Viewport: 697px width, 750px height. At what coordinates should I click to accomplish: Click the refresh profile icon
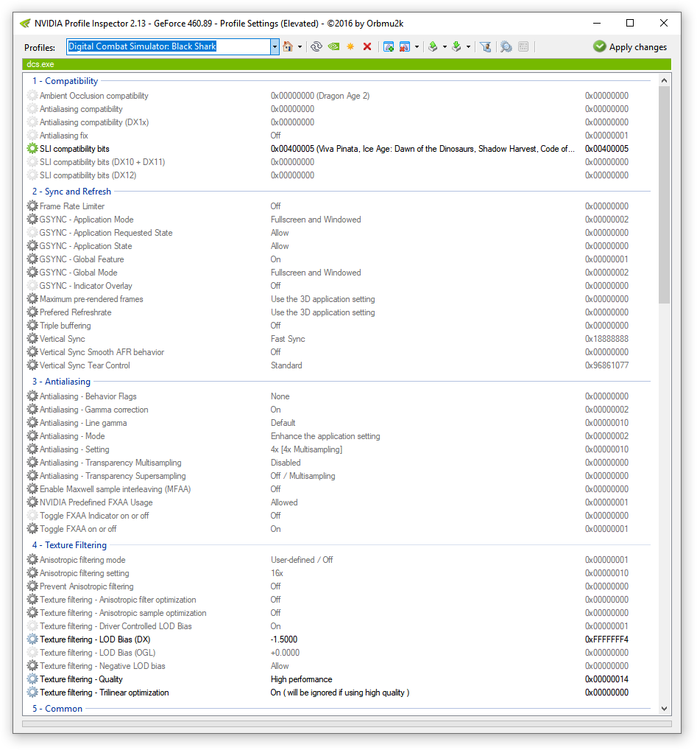[316, 46]
